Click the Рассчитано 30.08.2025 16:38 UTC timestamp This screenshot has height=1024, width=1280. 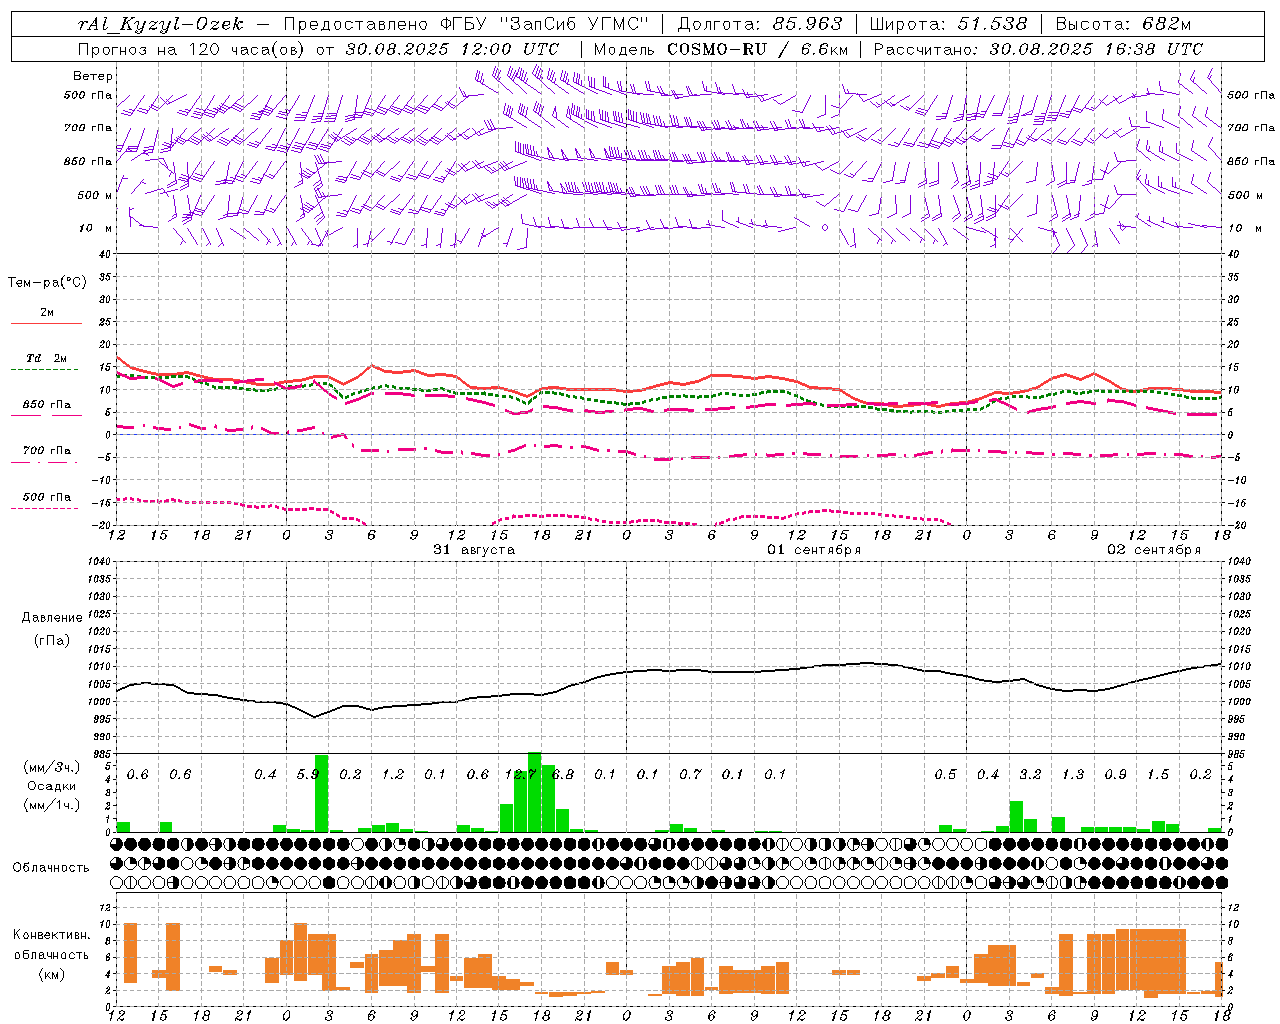[x=1038, y=49]
